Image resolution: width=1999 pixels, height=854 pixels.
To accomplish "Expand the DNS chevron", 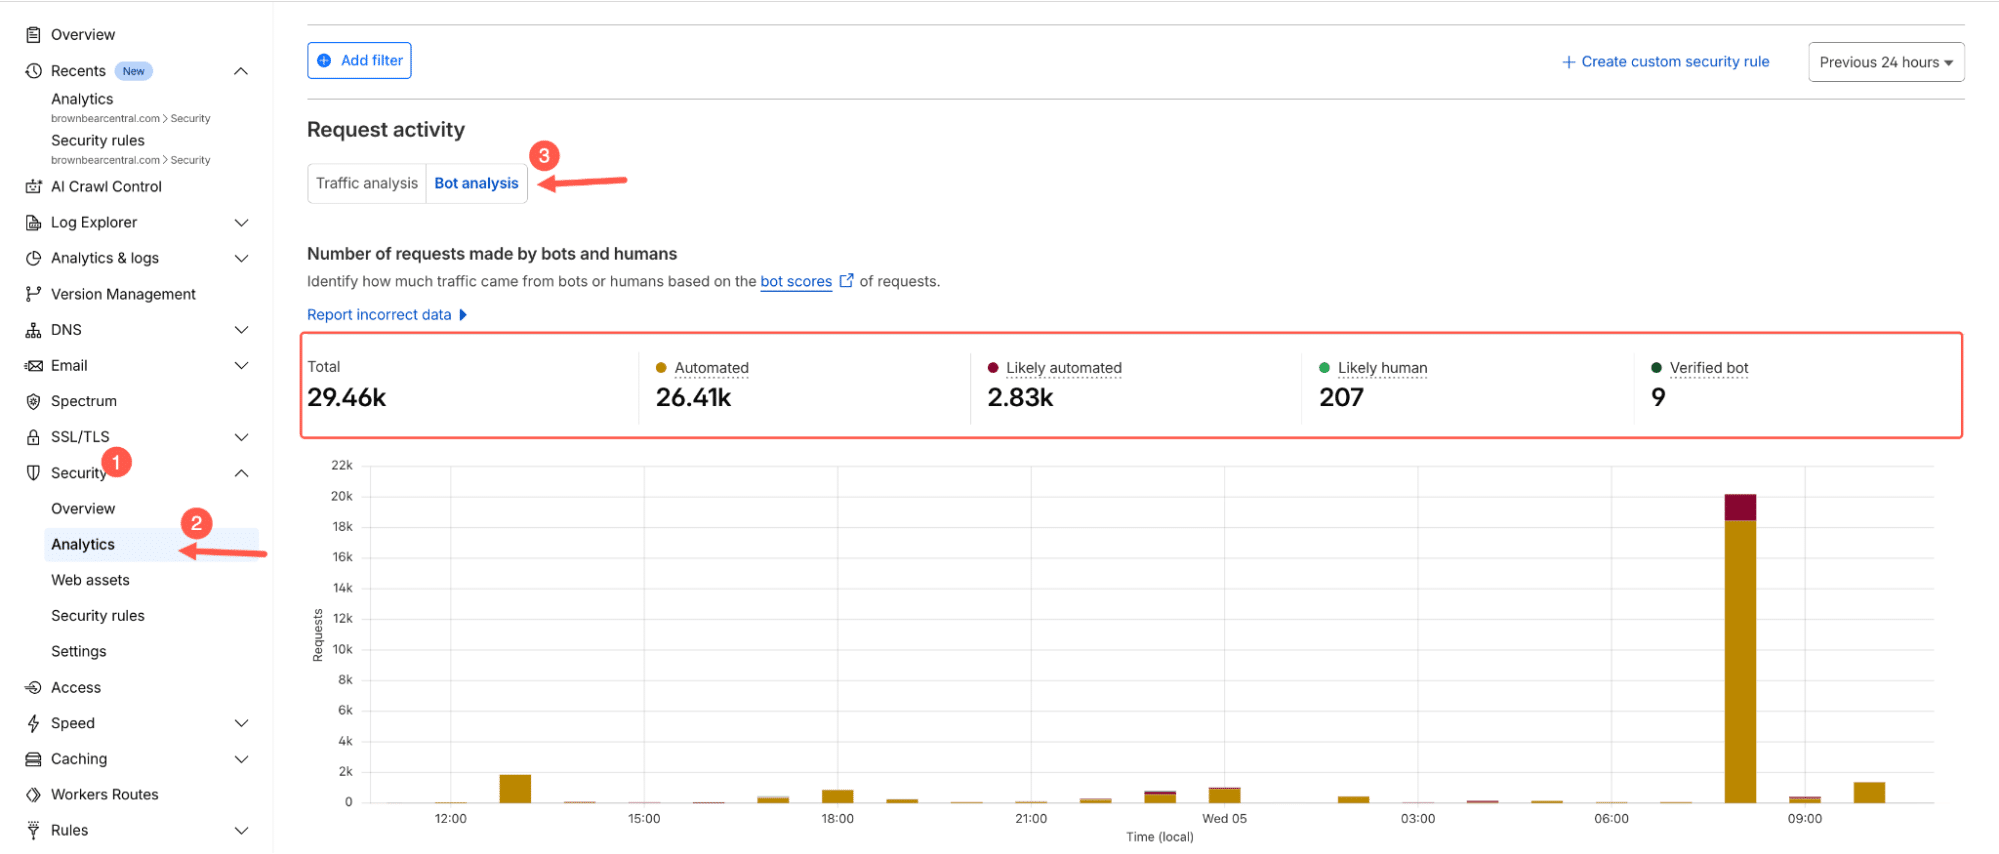I will [x=241, y=330].
